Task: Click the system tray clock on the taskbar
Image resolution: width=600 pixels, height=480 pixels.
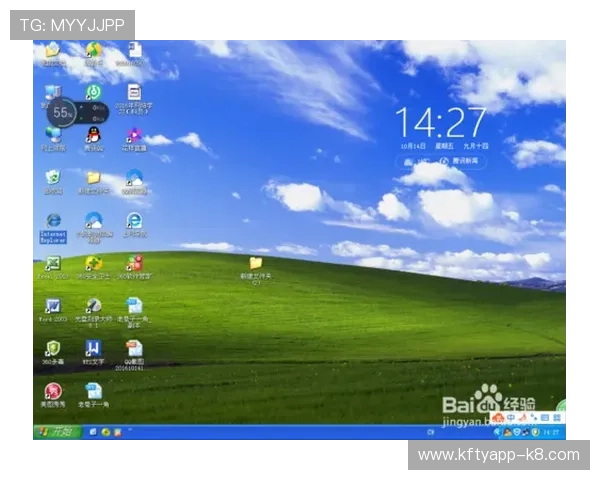Action: [x=552, y=432]
